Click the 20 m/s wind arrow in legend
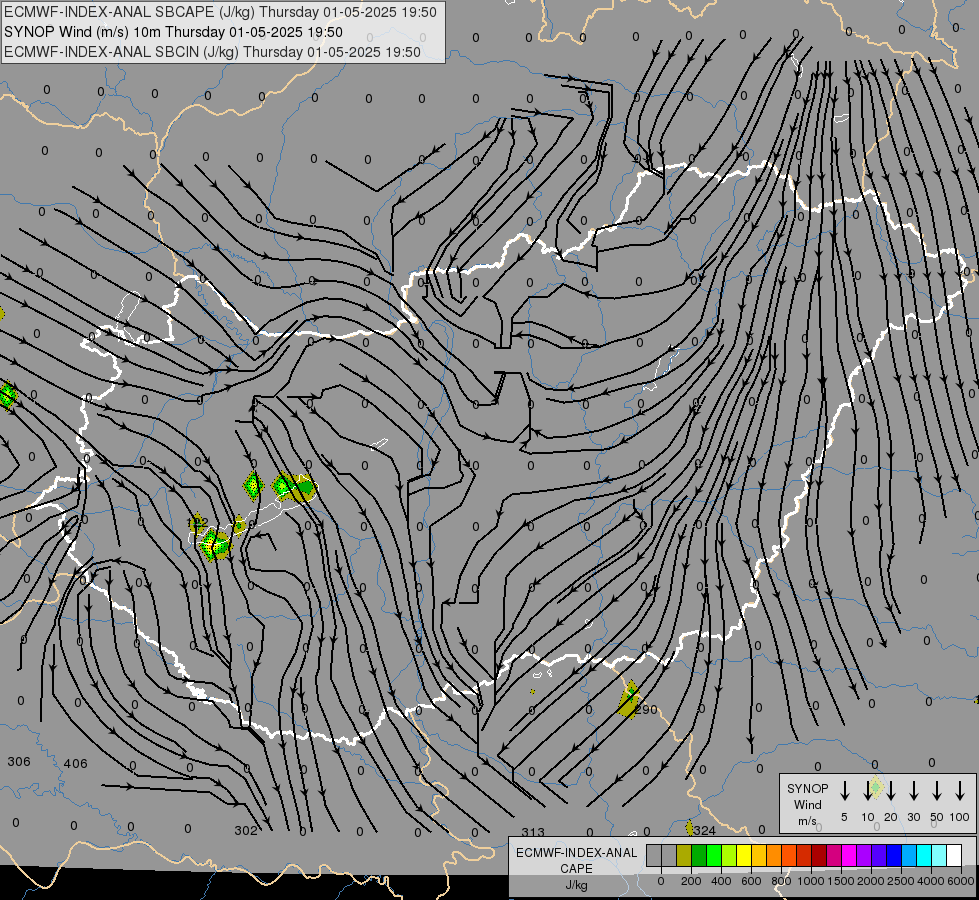The height and width of the screenshot is (900, 979). pos(891,790)
